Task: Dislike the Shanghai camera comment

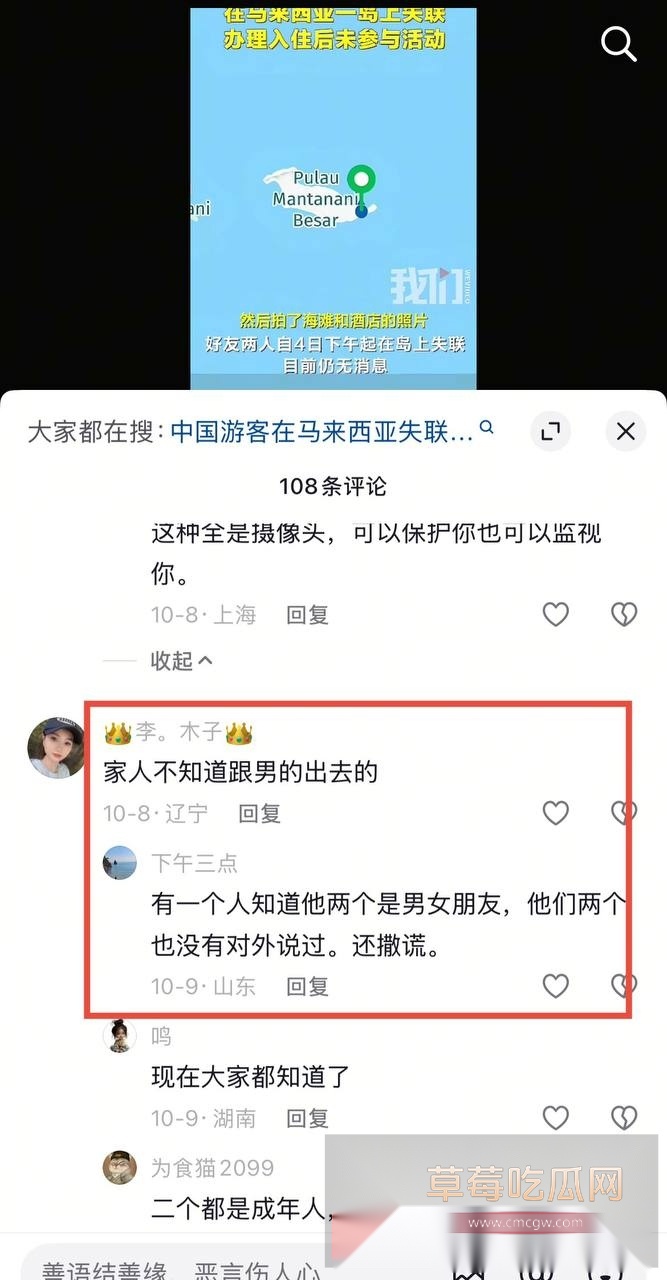Action: (624, 614)
